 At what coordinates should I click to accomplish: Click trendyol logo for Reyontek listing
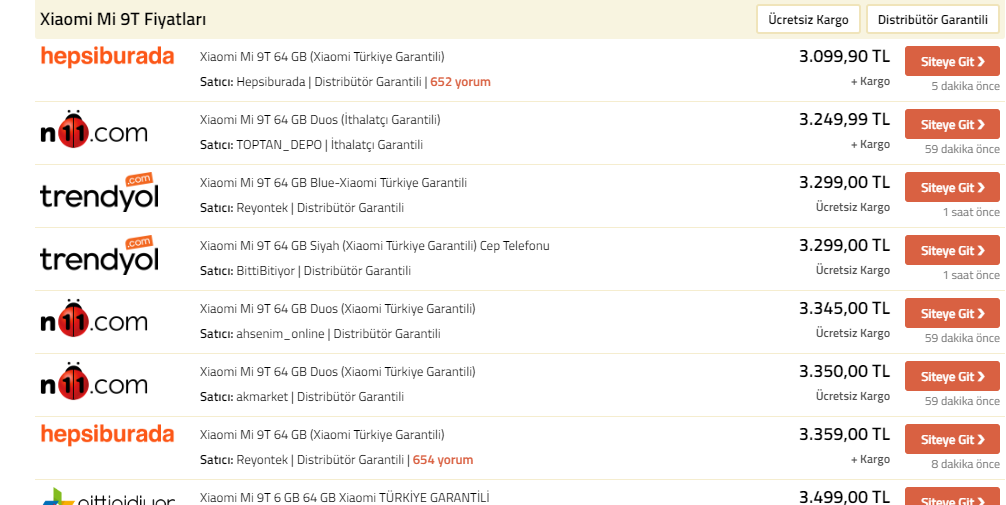99,193
